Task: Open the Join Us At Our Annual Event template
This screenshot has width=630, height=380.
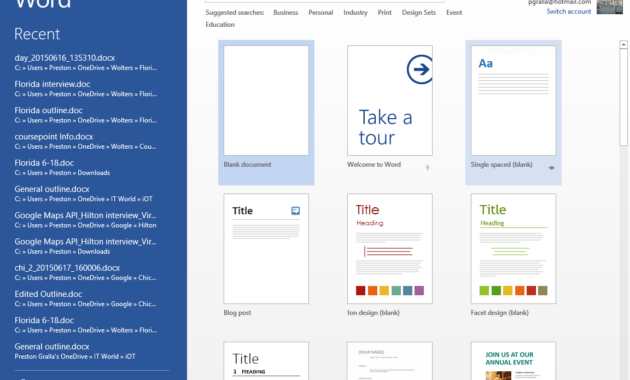Action: tap(513, 361)
